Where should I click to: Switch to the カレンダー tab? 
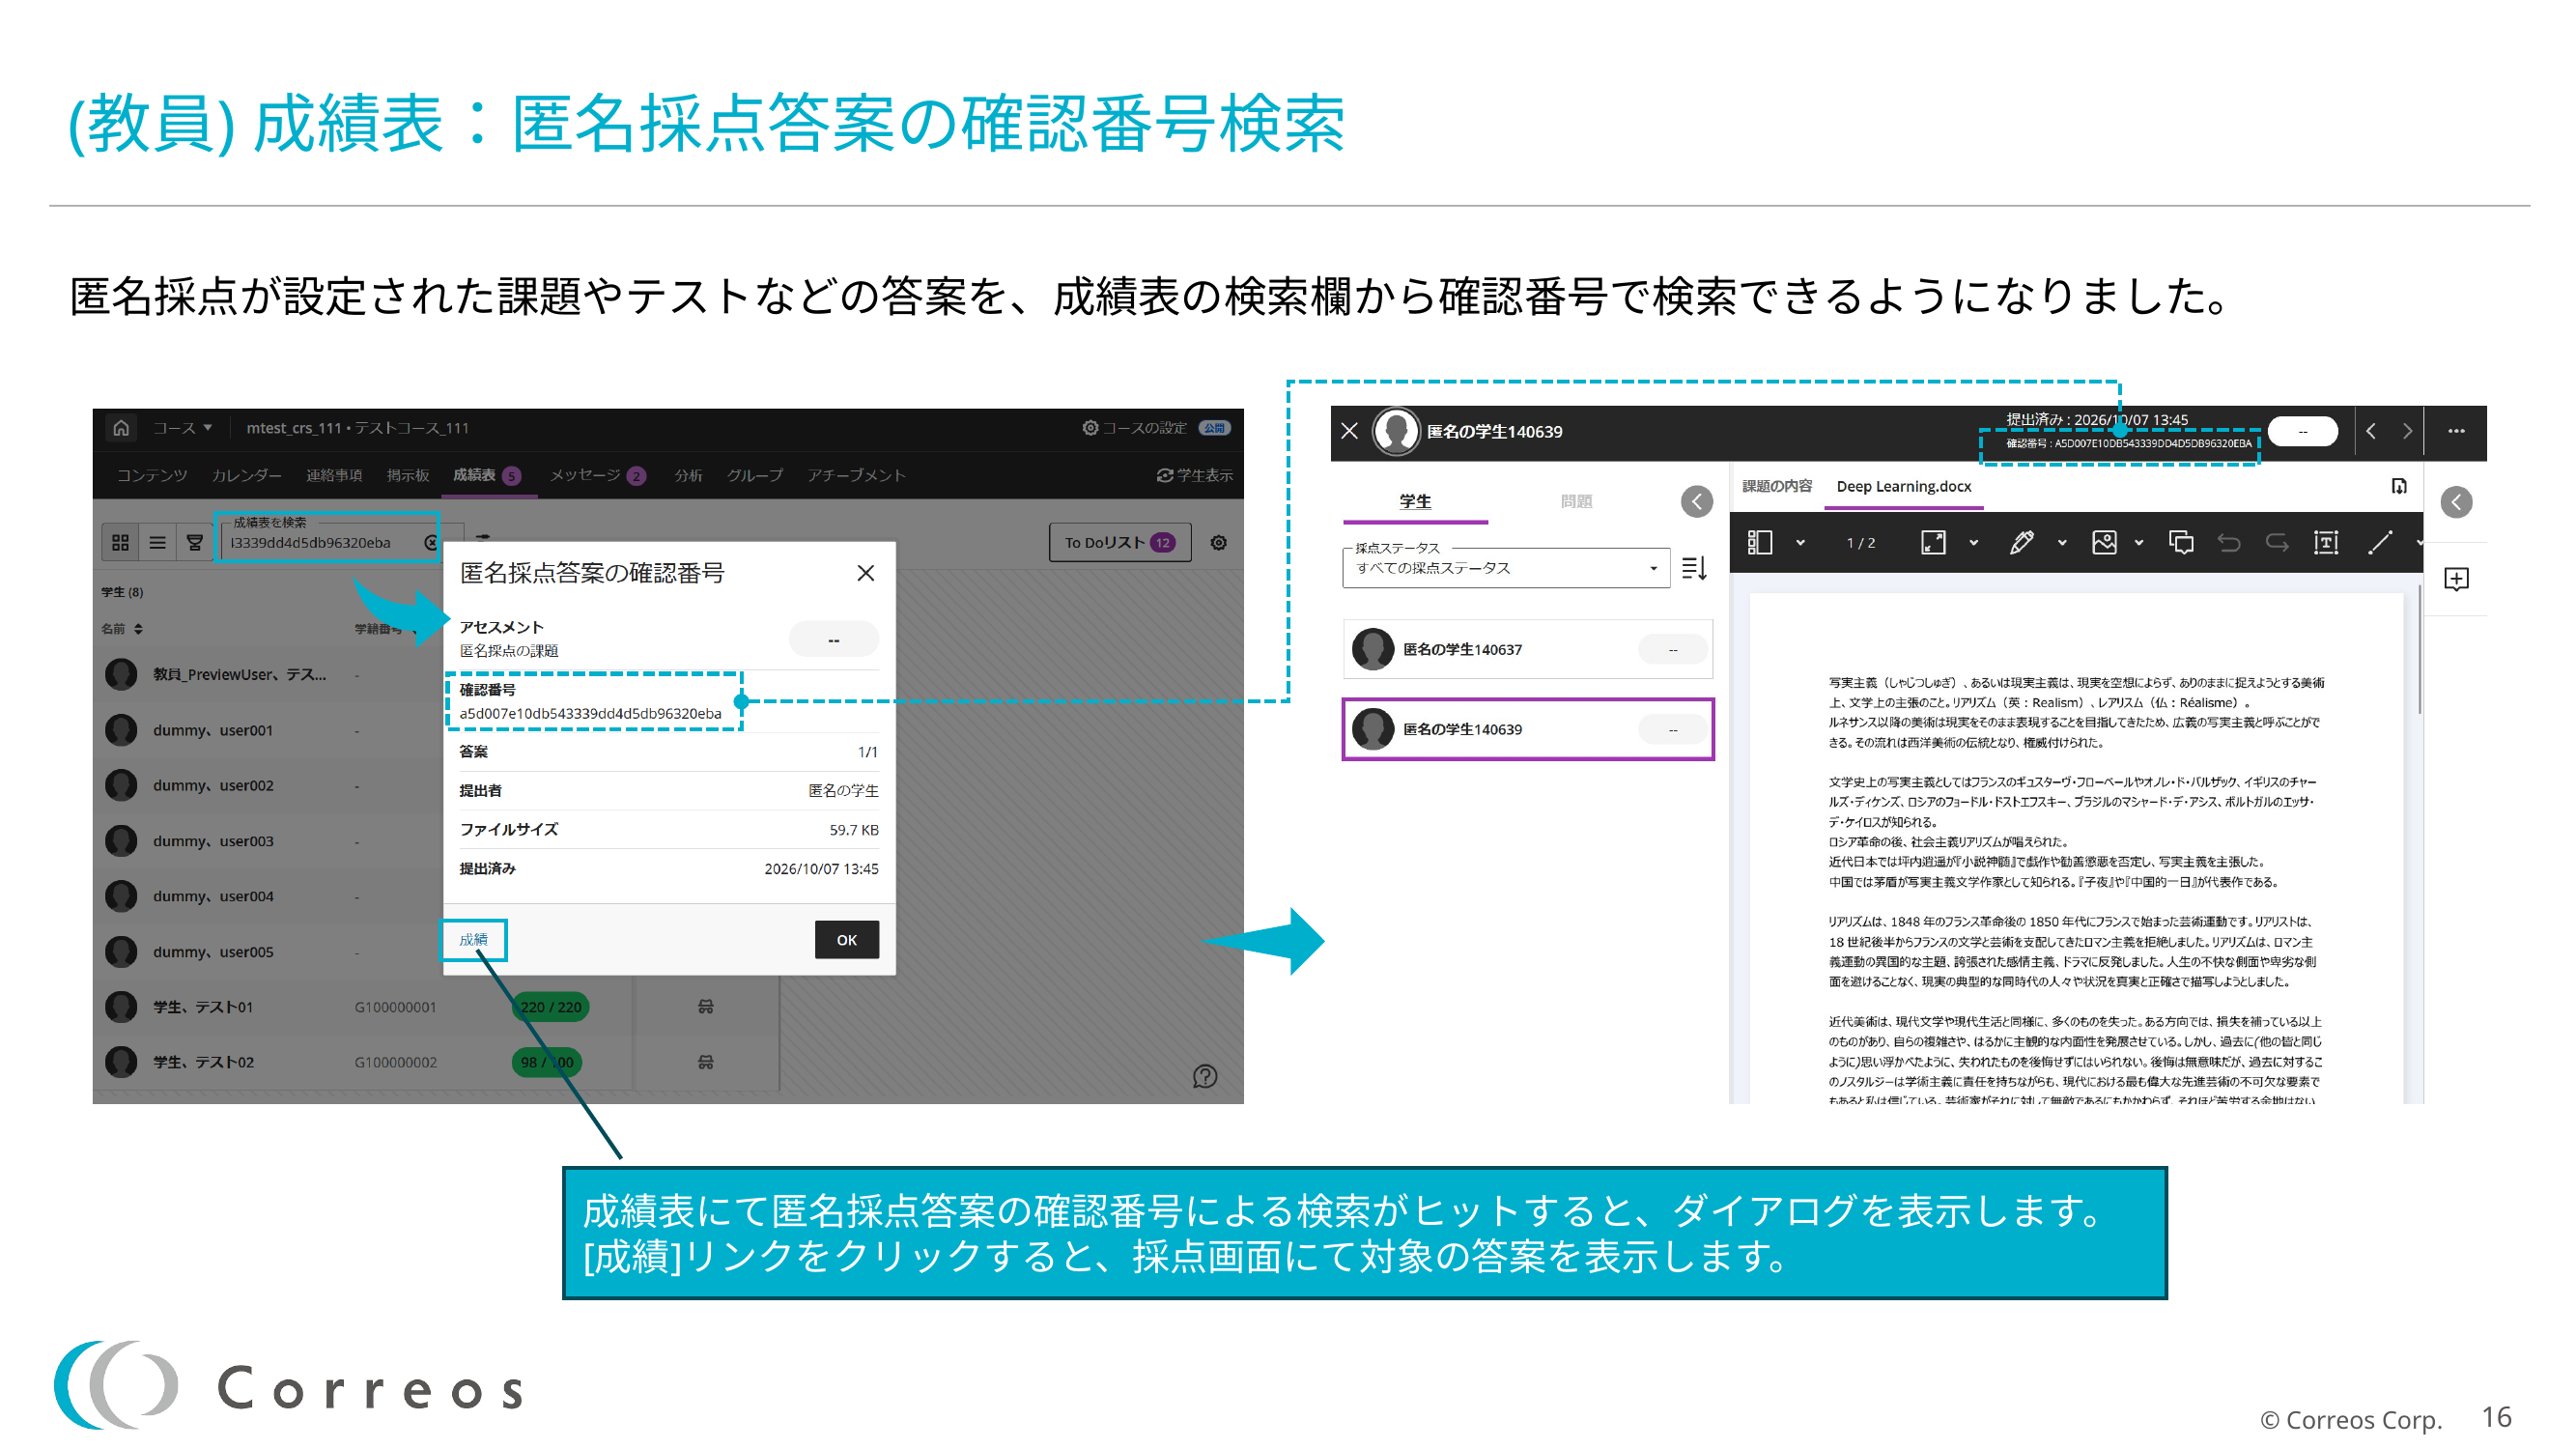coord(246,475)
